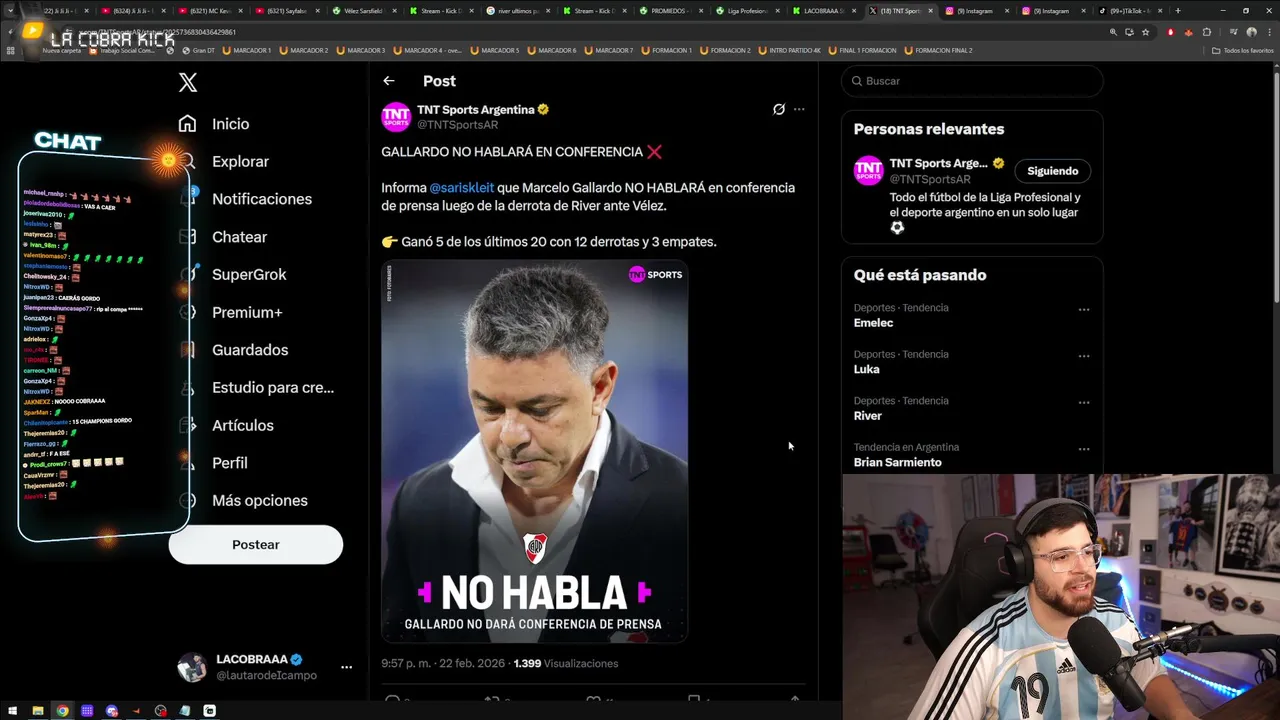Open Notificaciones in the sidebar
1280x720 pixels.
[262, 199]
